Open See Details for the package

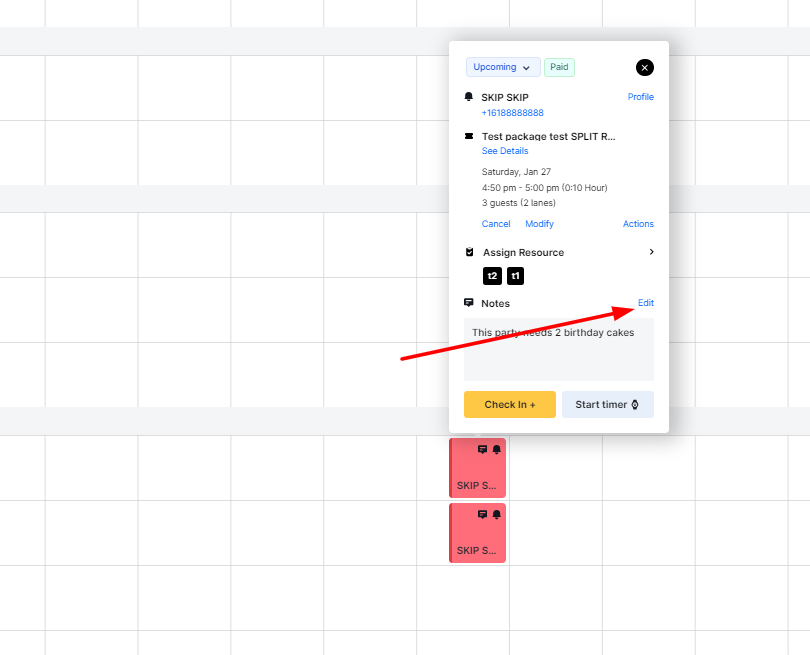[x=505, y=151]
